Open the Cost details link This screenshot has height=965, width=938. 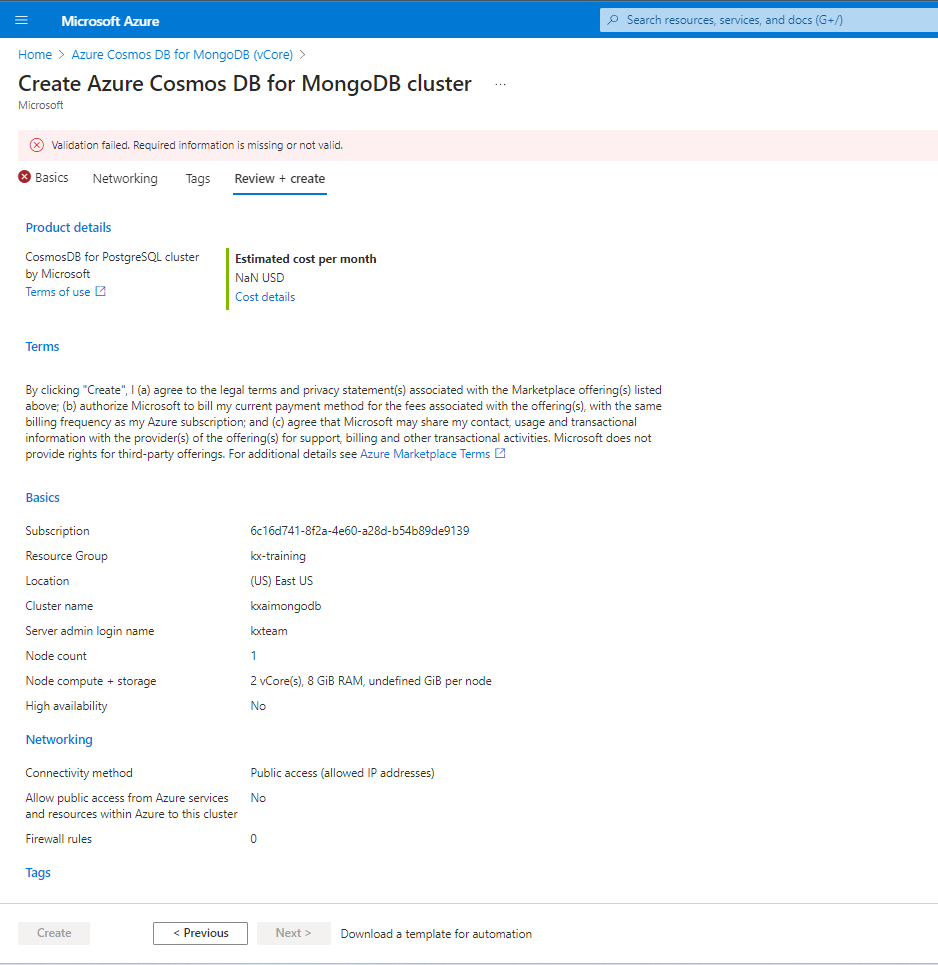[x=265, y=297]
